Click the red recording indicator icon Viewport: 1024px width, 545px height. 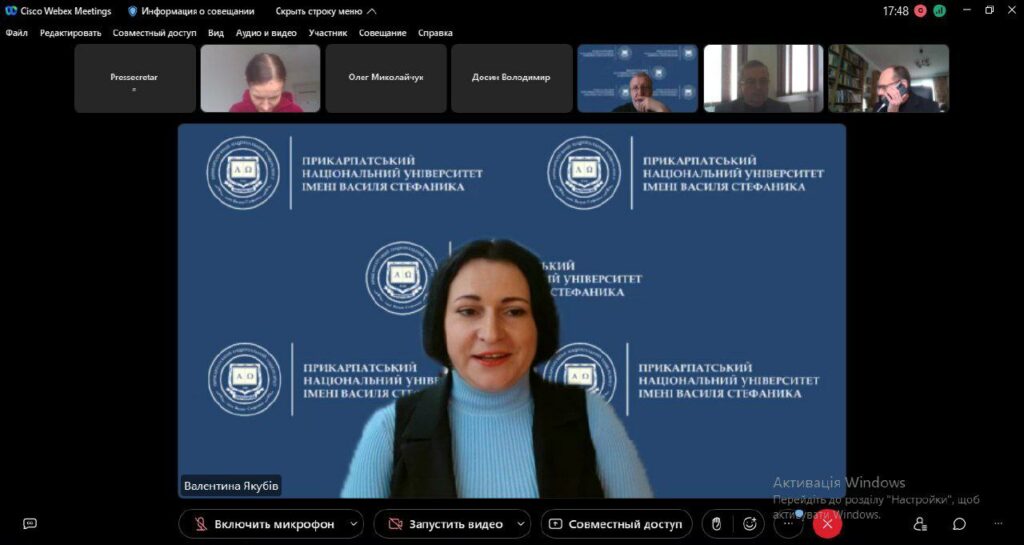(920, 11)
